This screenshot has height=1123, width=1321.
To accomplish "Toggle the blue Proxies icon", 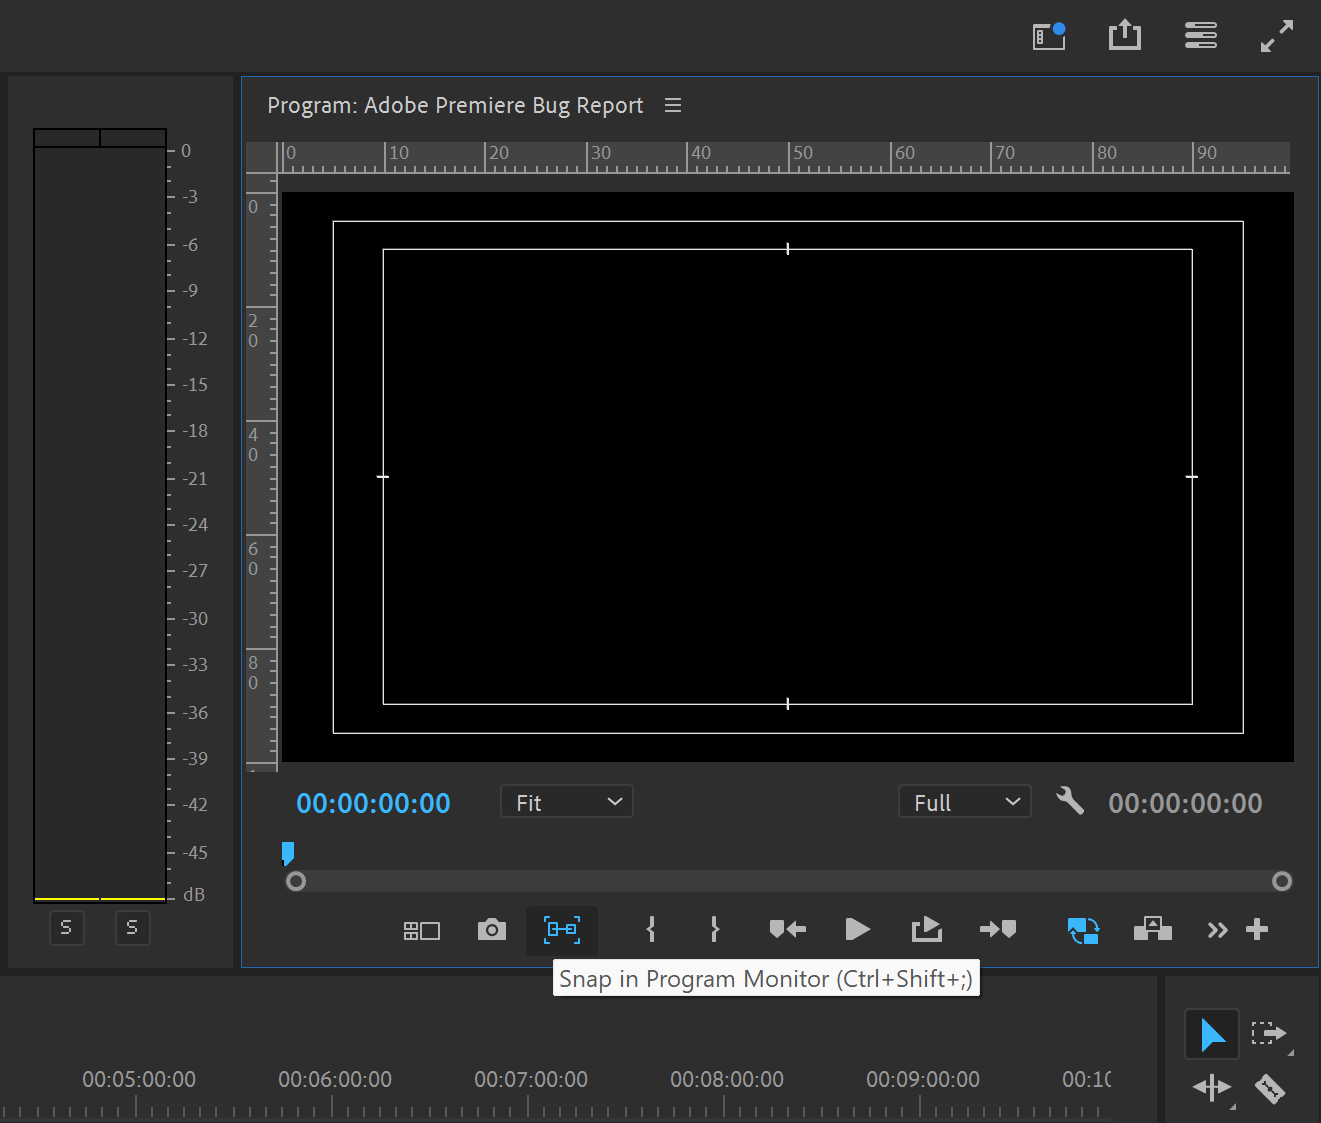I will [1083, 930].
